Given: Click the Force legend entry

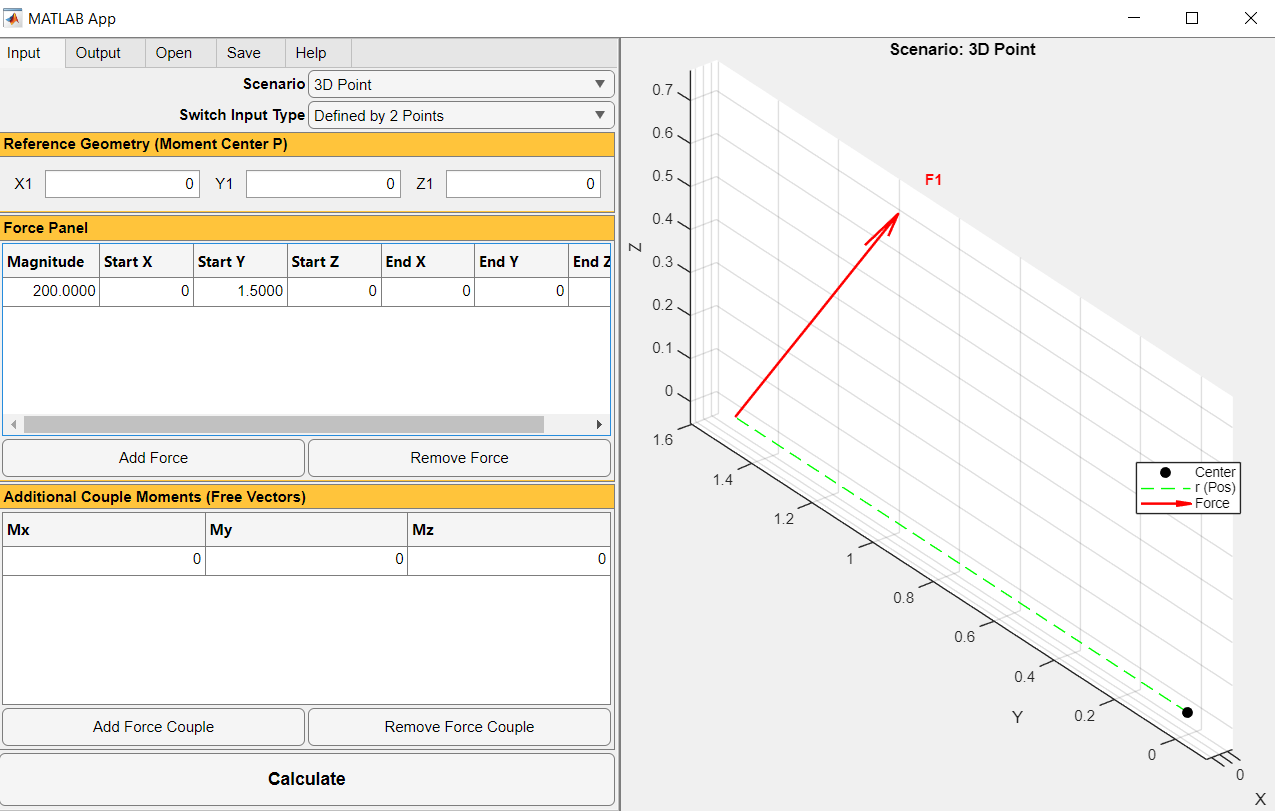Looking at the screenshot, I should click(1188, 503).
